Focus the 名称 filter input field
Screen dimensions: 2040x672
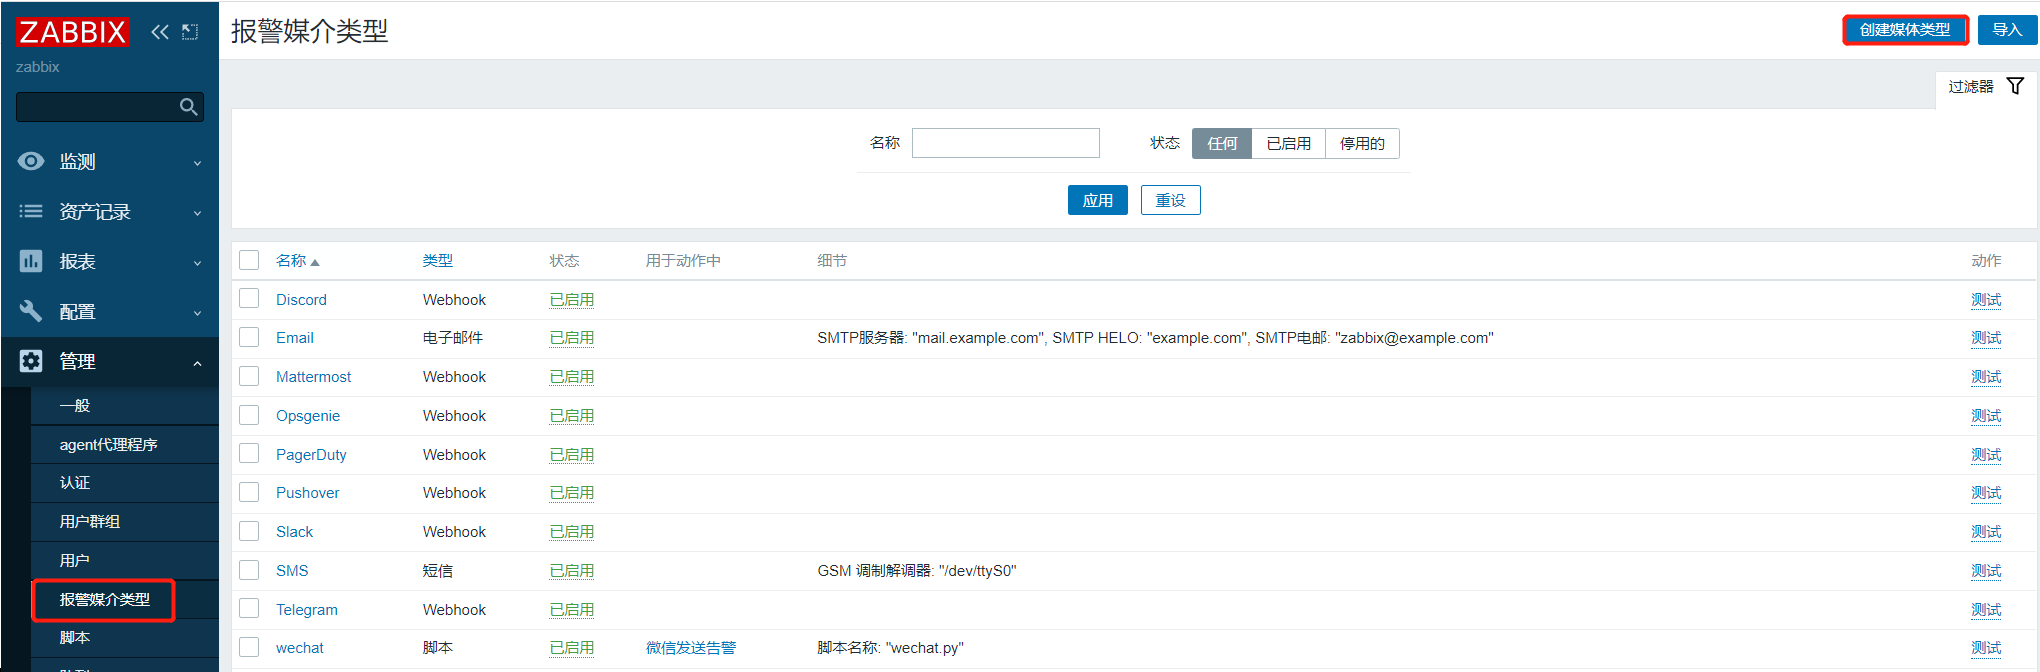click(1006, 143)
